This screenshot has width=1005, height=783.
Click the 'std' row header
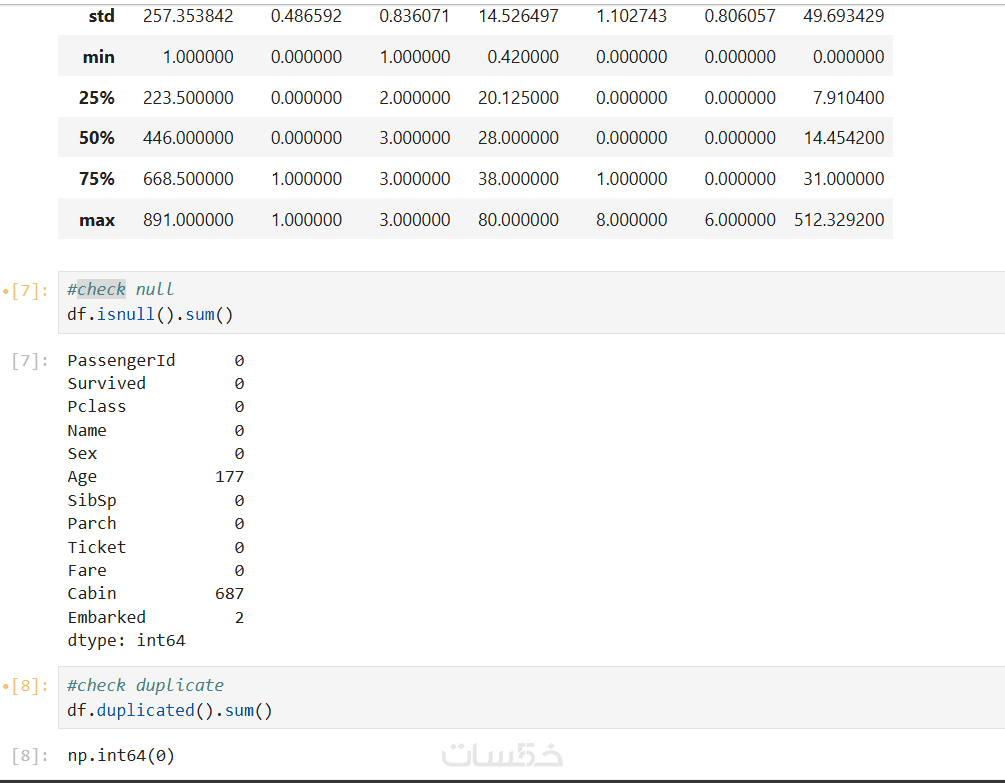101,16
